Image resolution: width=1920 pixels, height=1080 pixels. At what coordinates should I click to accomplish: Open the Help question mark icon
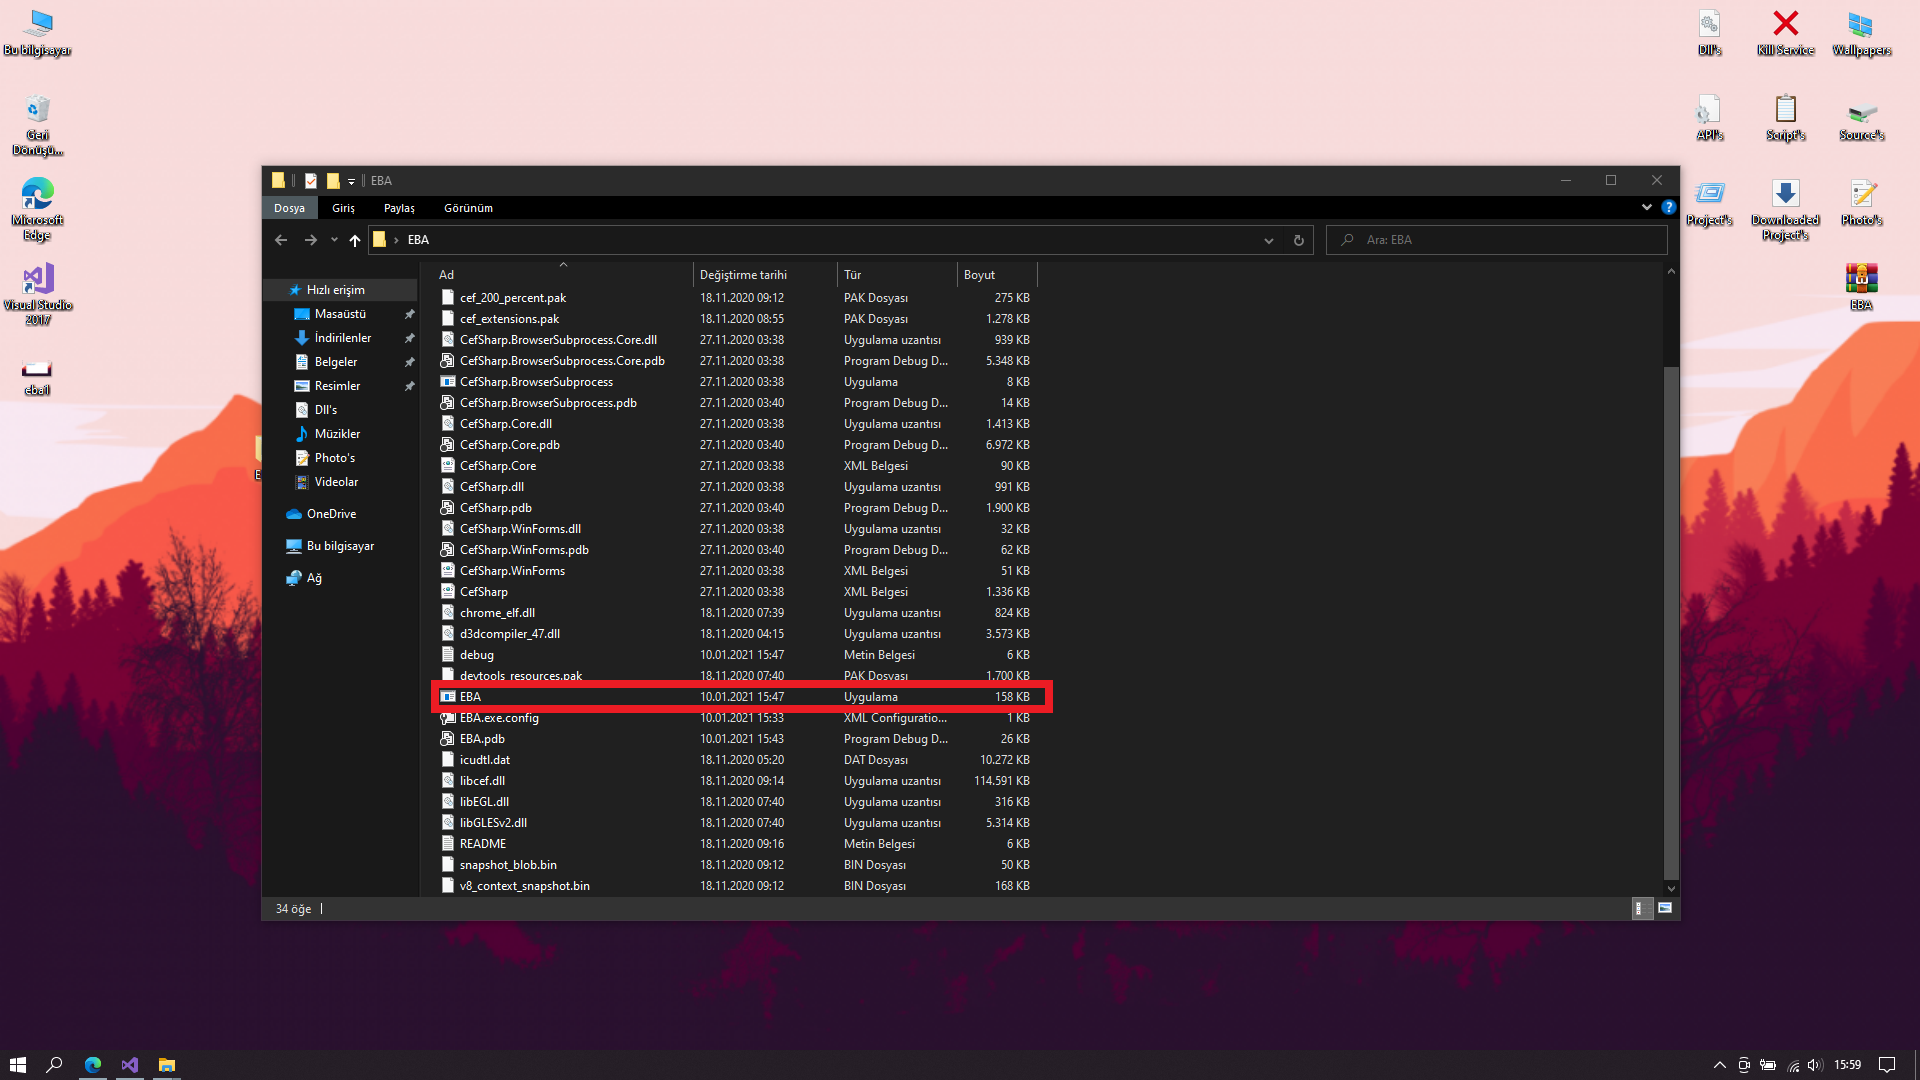click(1668, 207)
